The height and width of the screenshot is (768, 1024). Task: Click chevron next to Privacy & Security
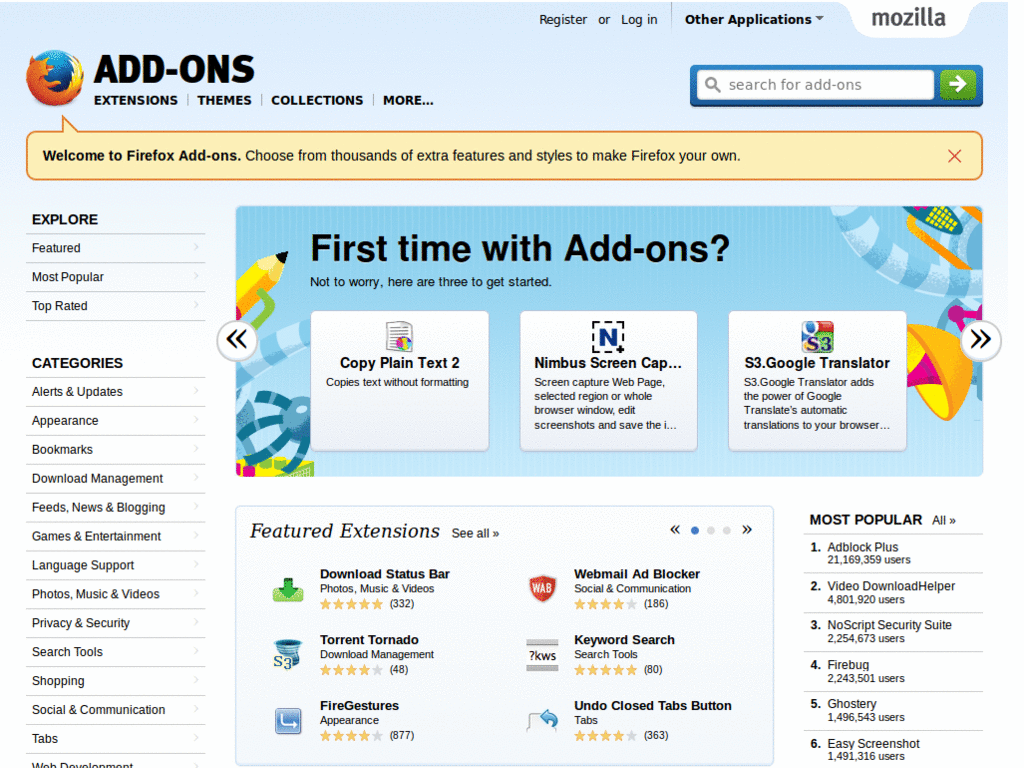(196, 622)
